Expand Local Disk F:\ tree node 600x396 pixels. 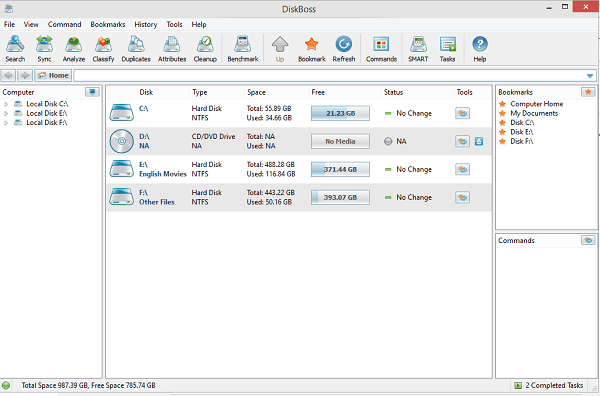coord(6,123)
